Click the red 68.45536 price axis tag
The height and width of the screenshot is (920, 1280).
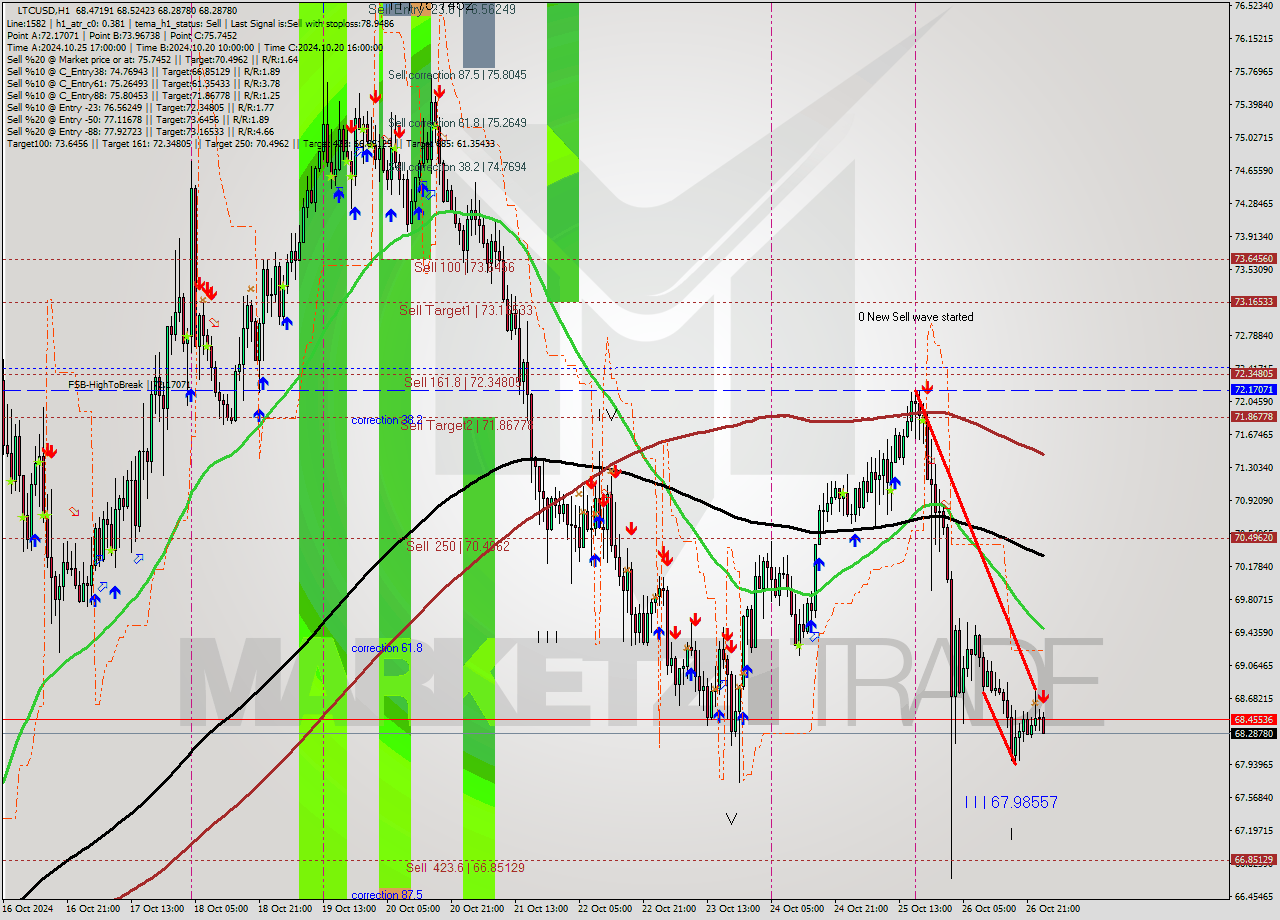[x=1253, y=719]
